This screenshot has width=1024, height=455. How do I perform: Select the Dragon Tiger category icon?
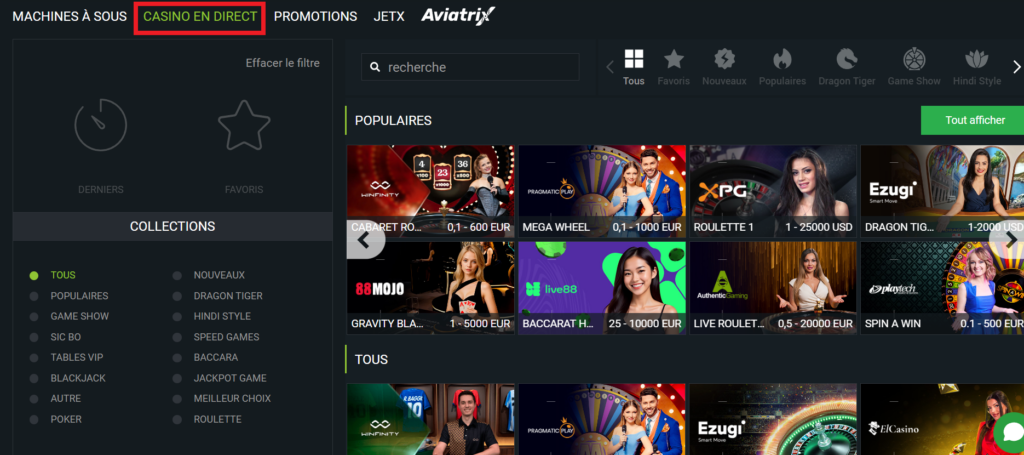[x=846, y=59]
